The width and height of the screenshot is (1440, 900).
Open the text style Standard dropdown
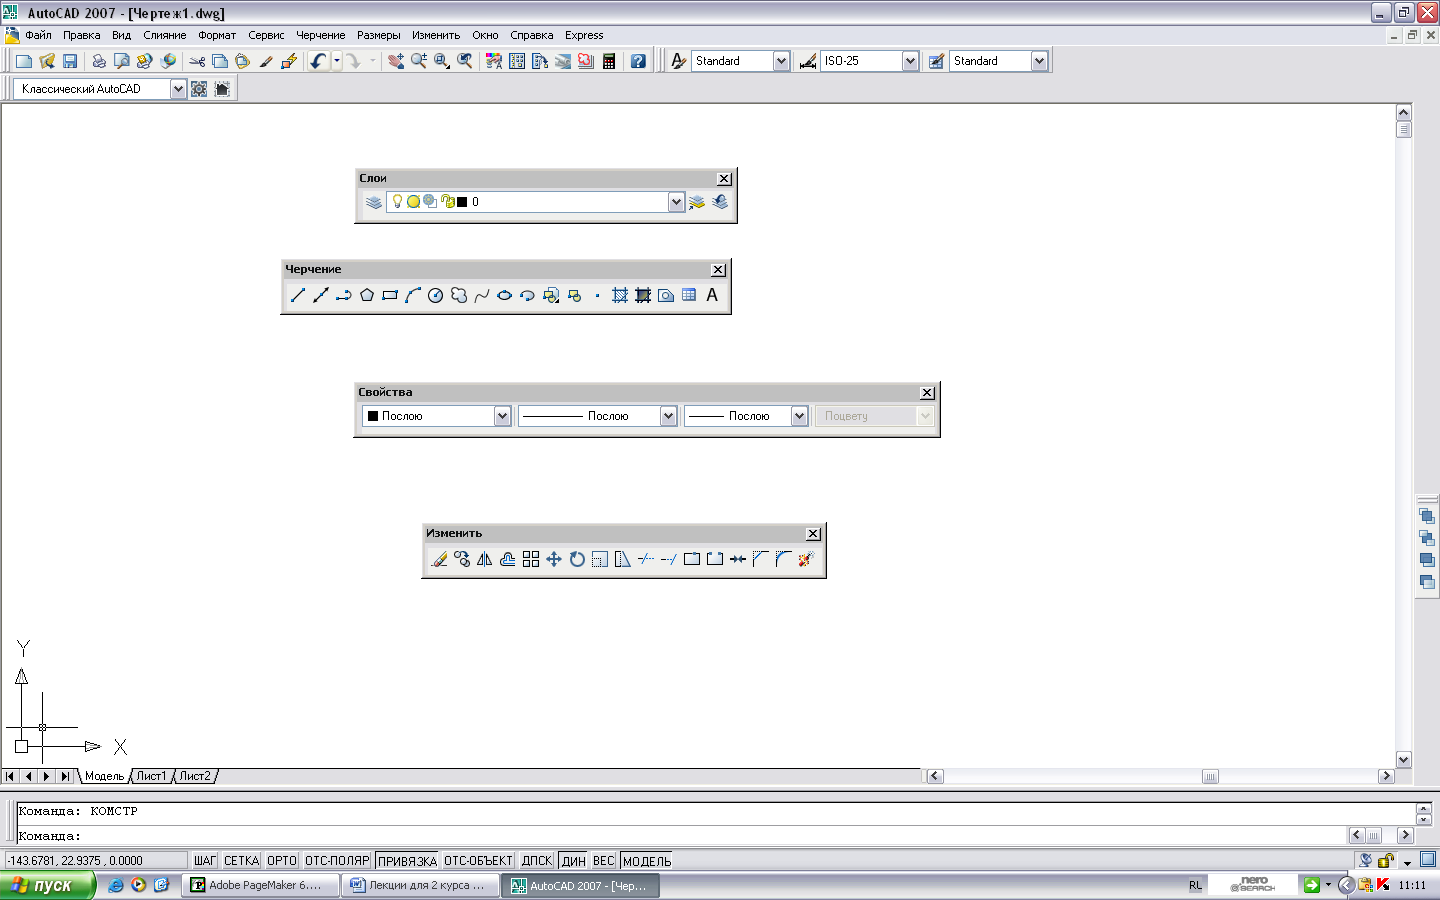781,61
